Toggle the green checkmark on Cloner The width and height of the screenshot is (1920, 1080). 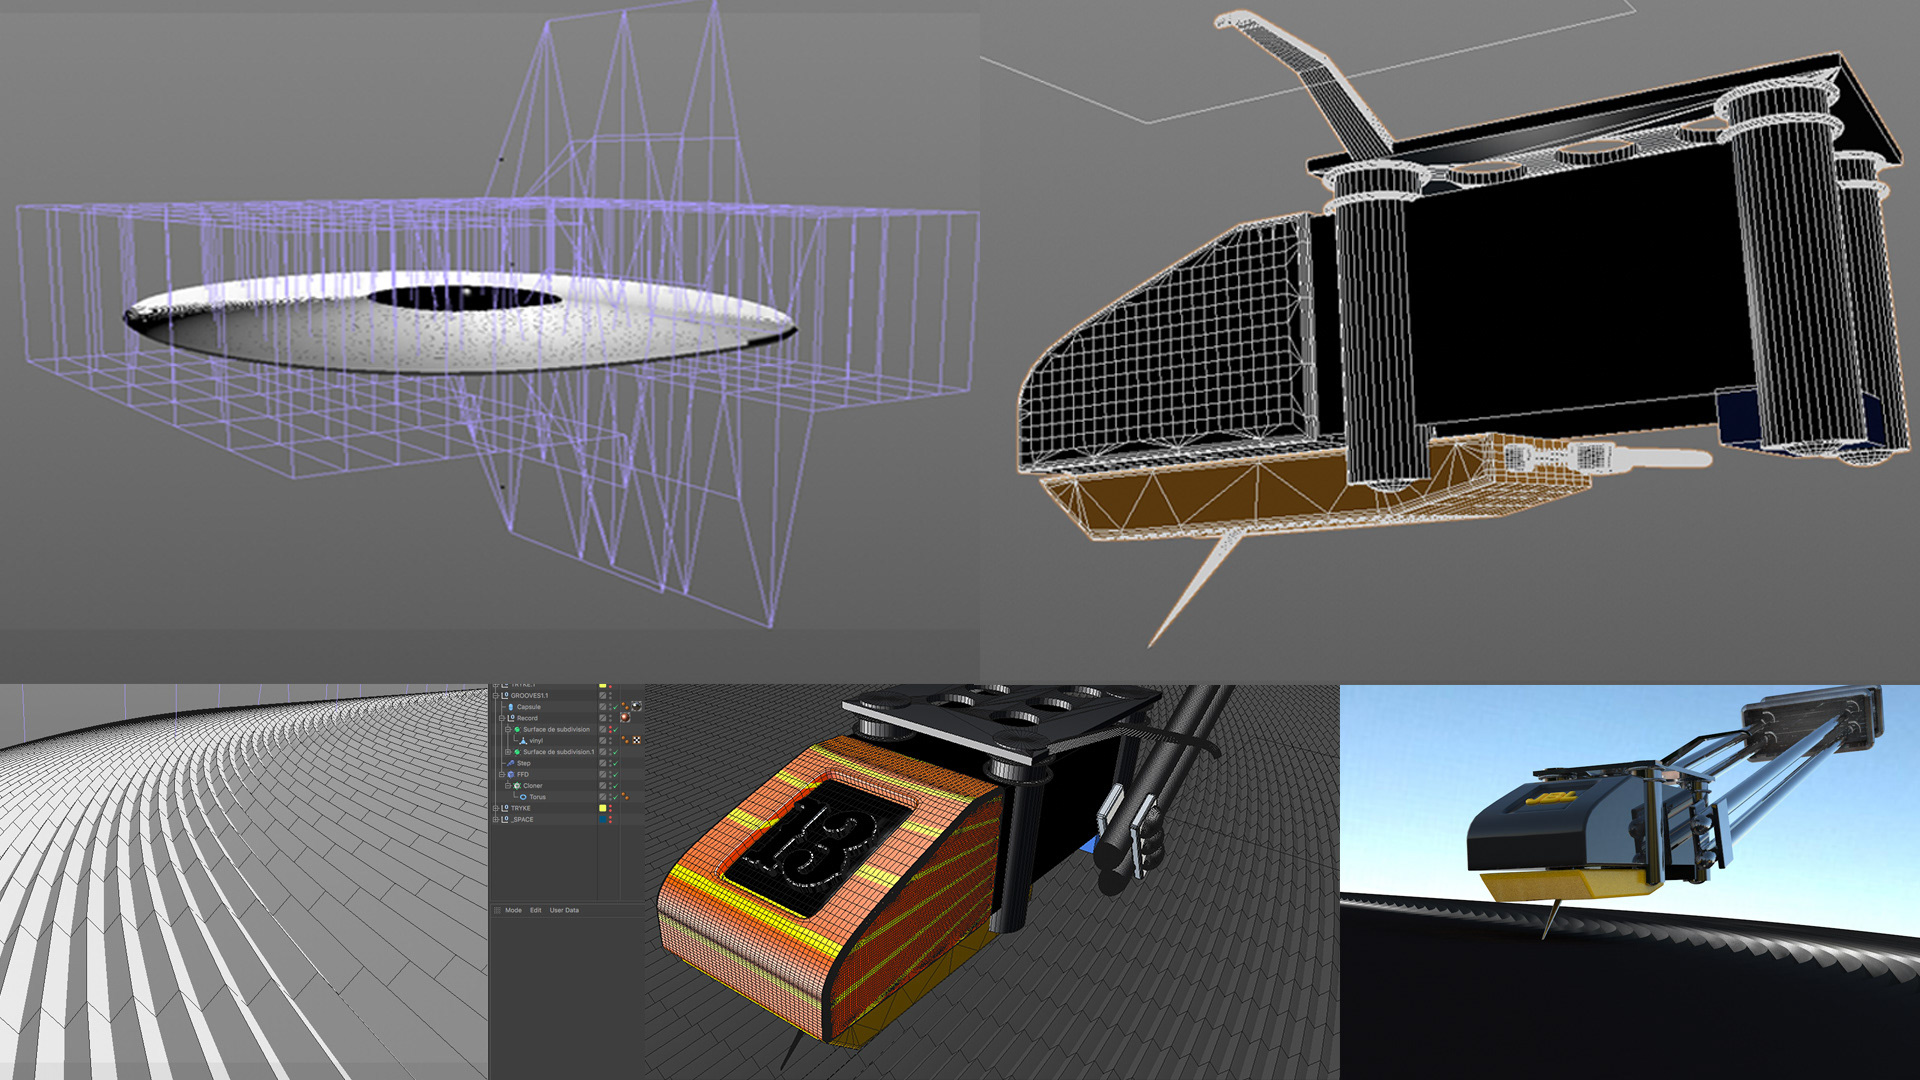[x=615, y=786]
